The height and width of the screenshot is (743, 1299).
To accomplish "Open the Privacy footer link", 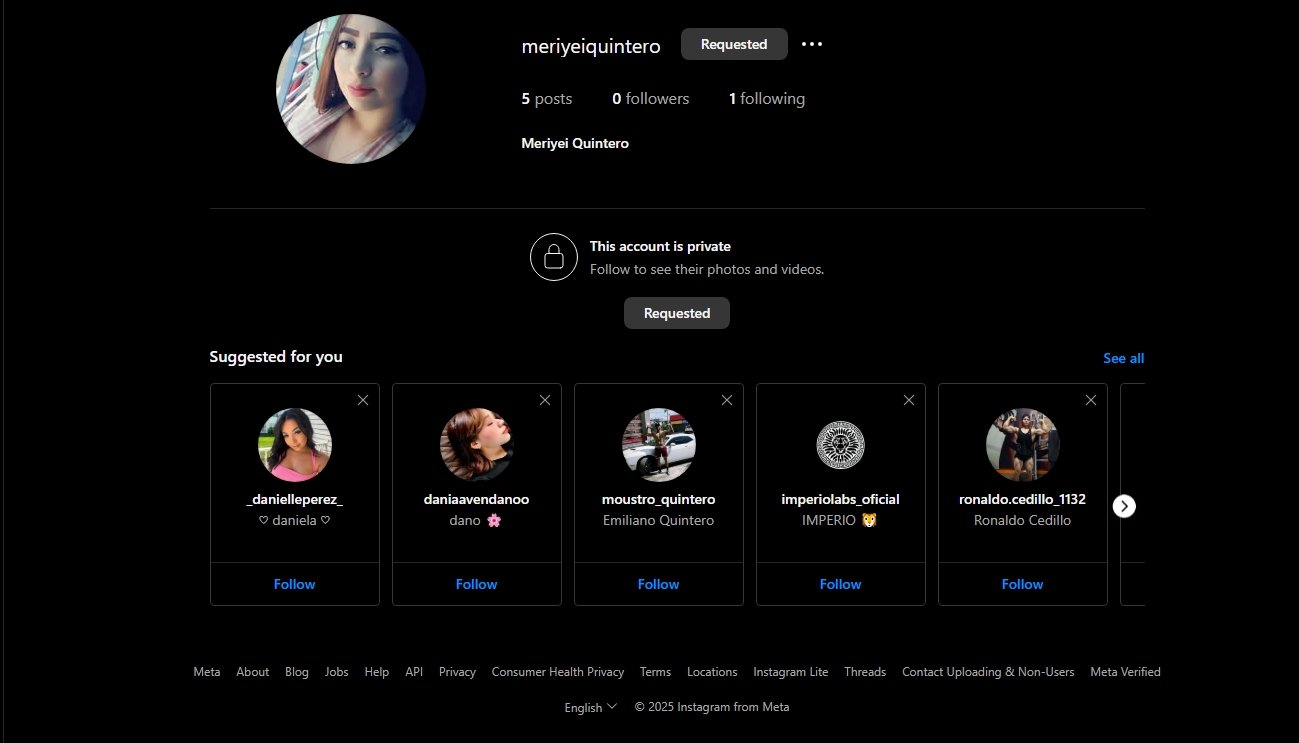I will pyautogui.click(x=457, y=672).
